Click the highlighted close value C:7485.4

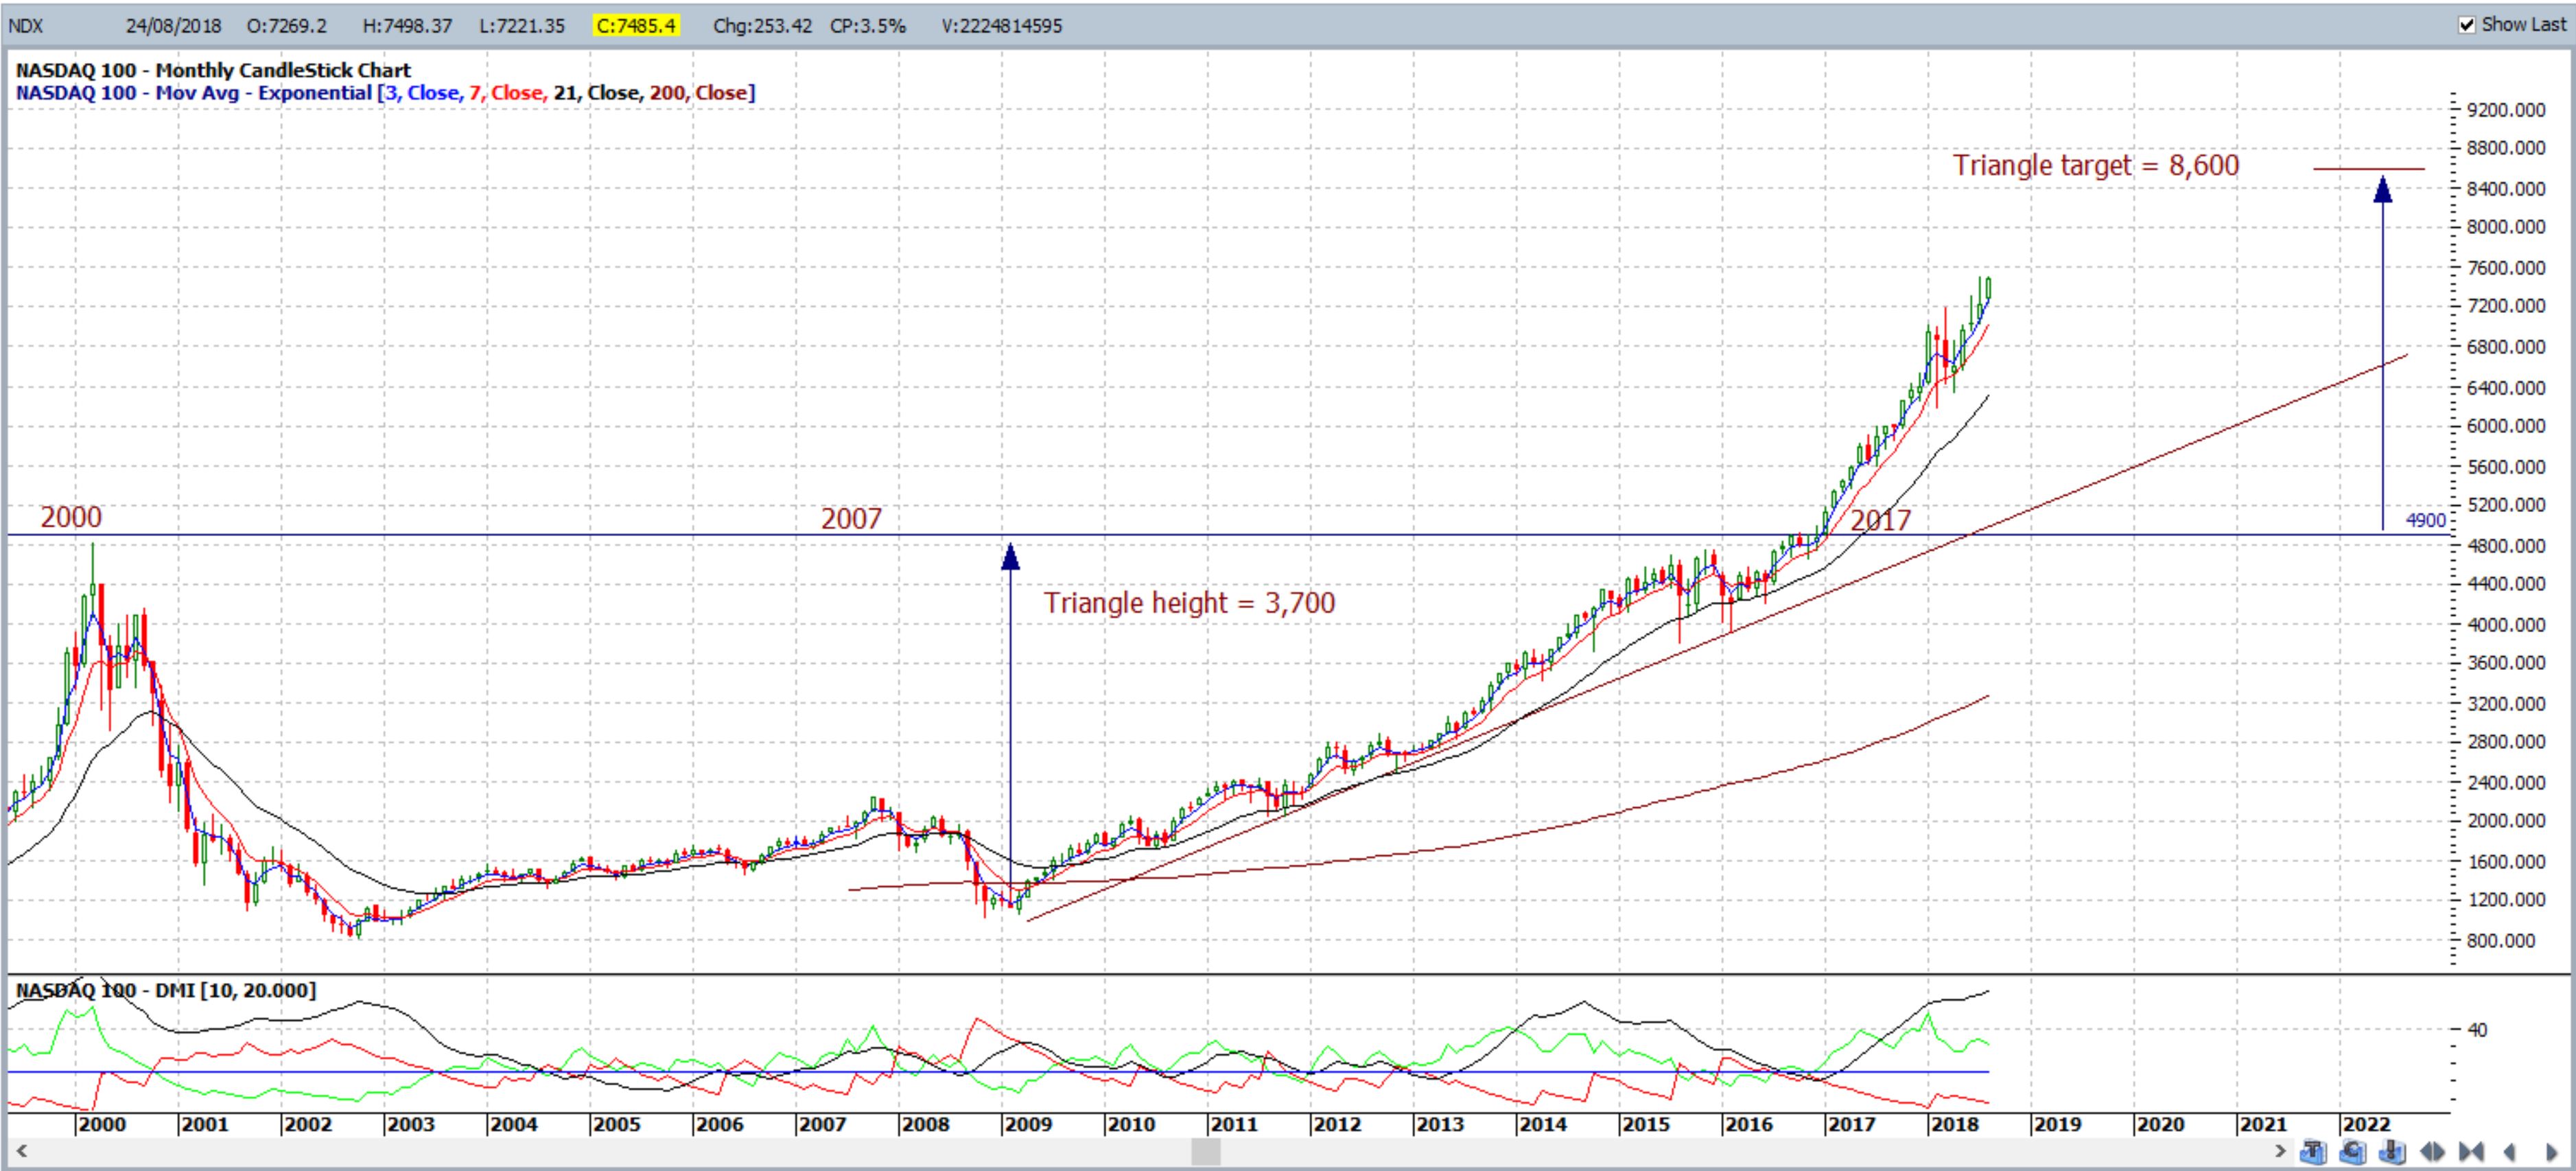(x=635, y=26)
